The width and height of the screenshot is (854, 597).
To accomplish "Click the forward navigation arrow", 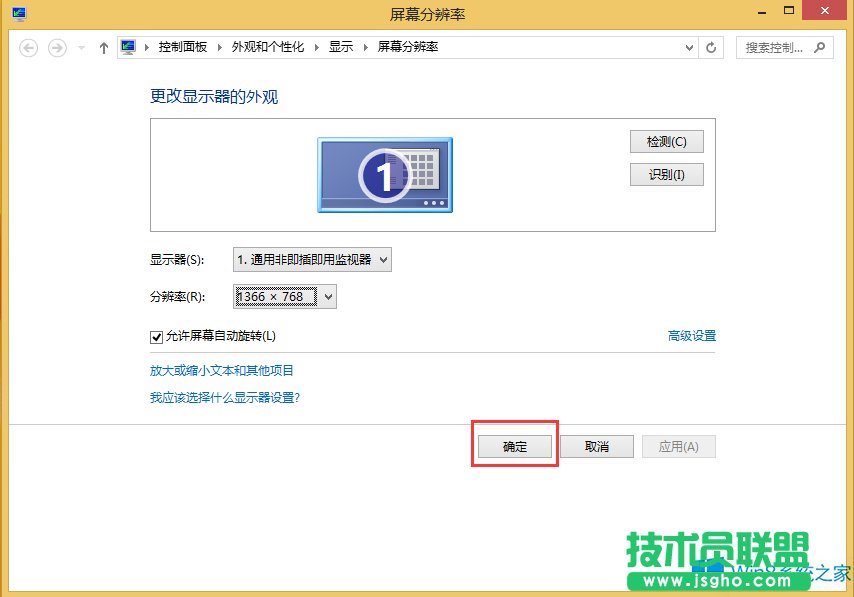I will 55,47.
